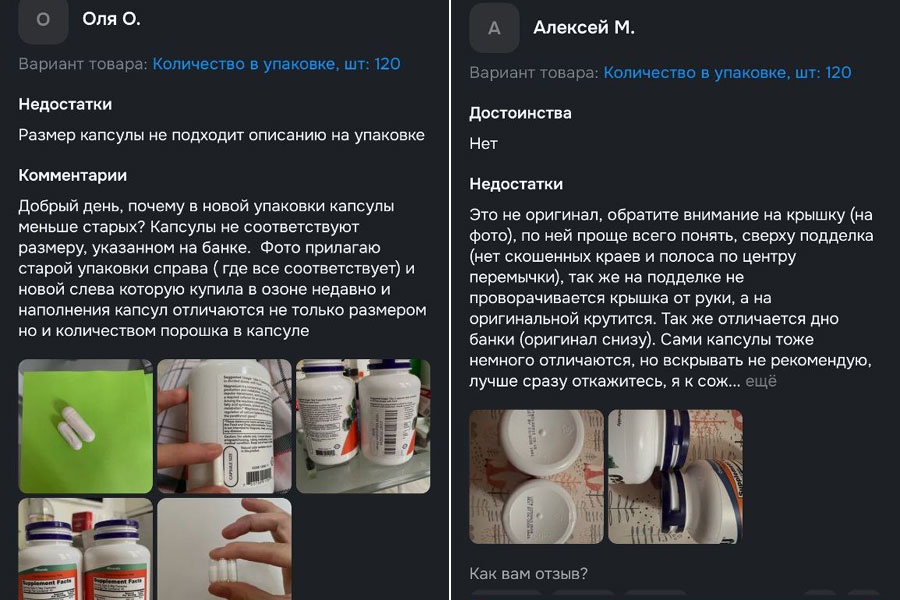Screen dimensions: 900x600
Task: Open photo of bottle bottoms with blue caps
Action: coord(676,477)
